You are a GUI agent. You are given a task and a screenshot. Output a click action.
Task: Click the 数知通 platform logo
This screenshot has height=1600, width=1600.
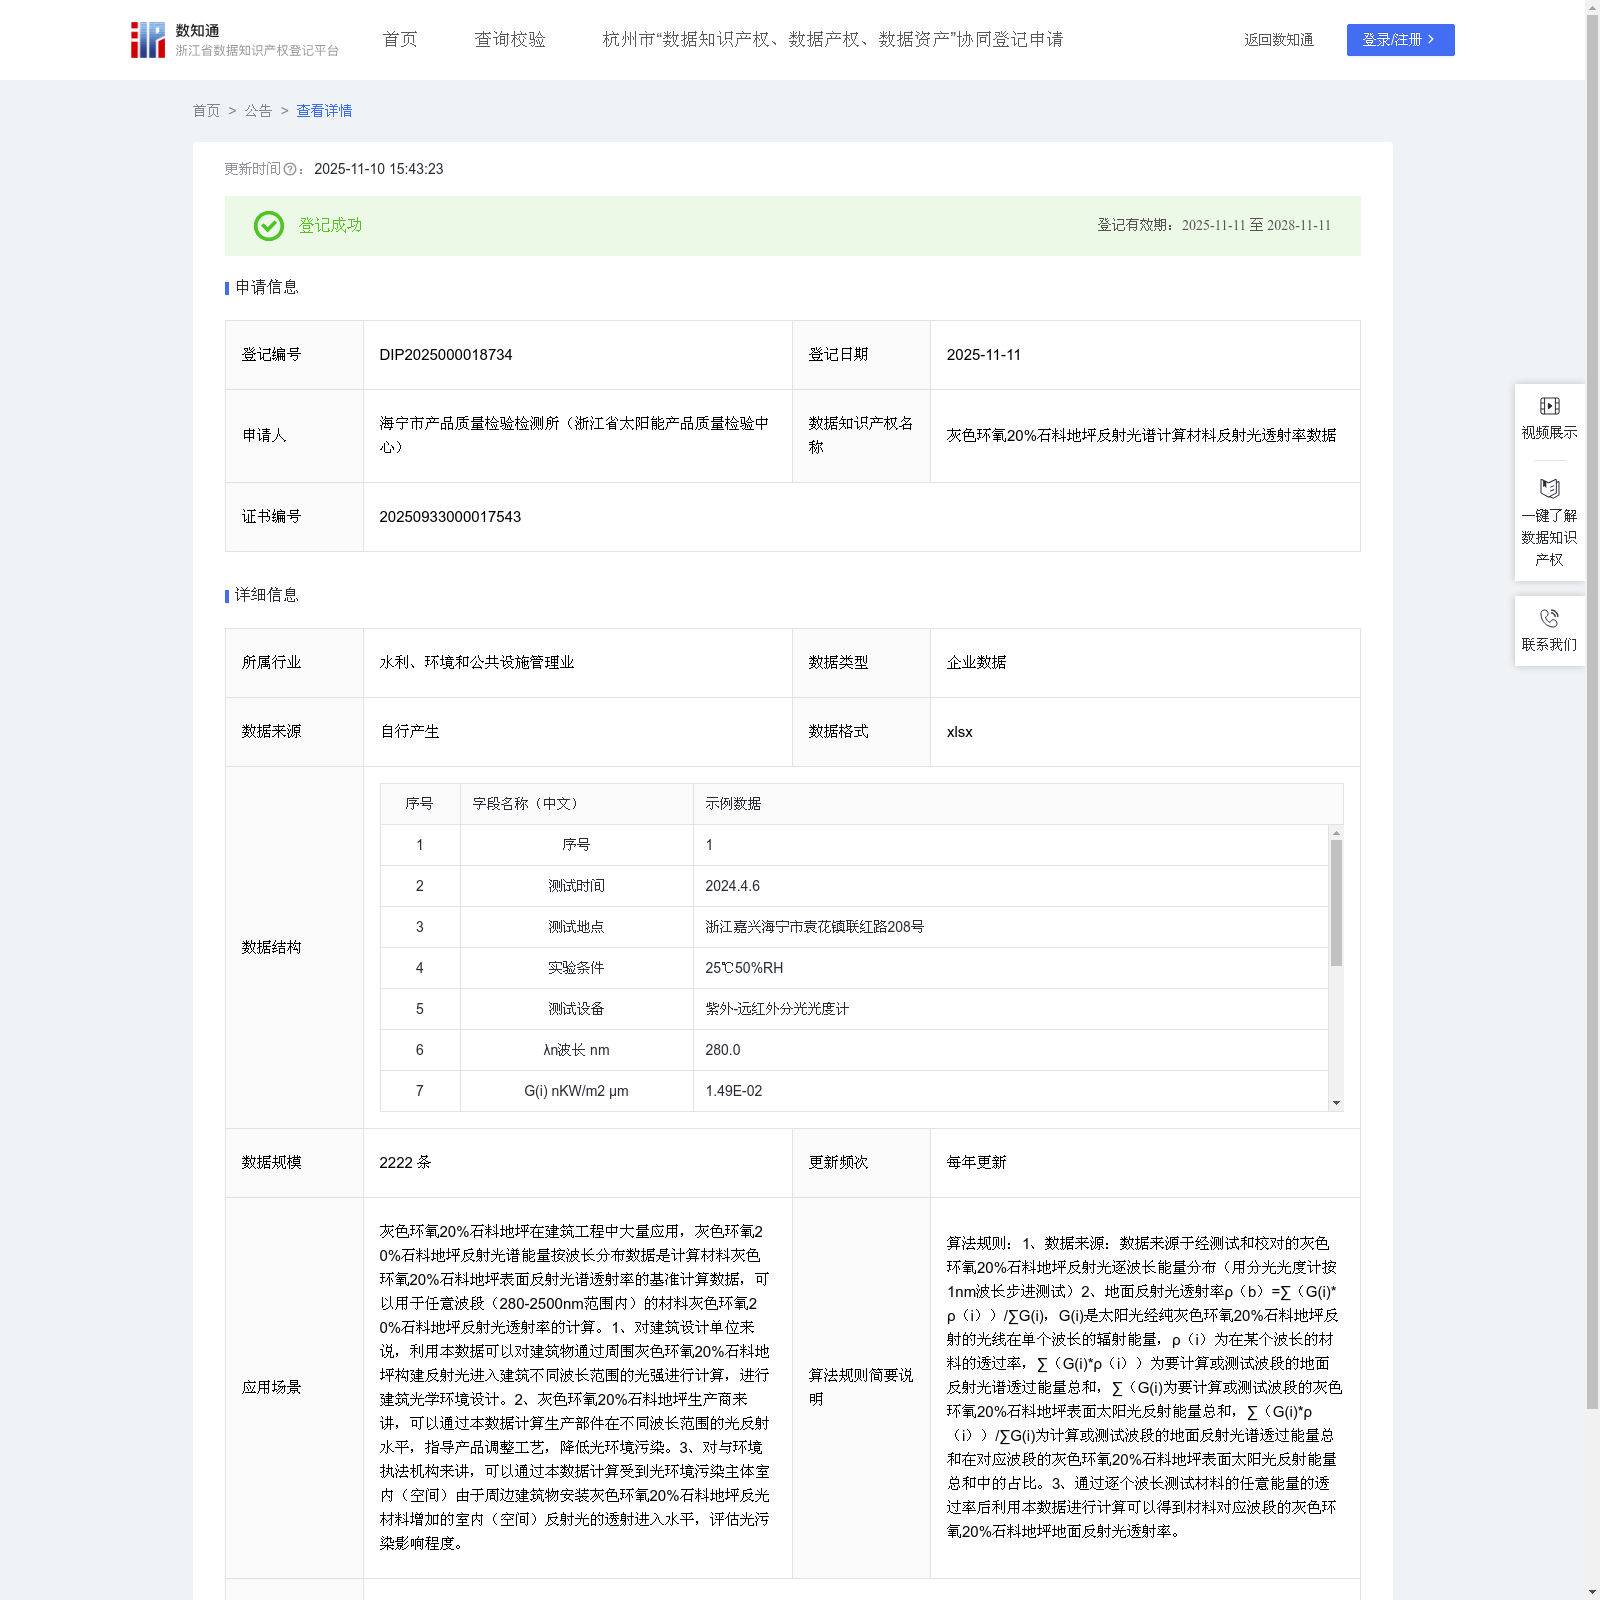tap(148, 40)
